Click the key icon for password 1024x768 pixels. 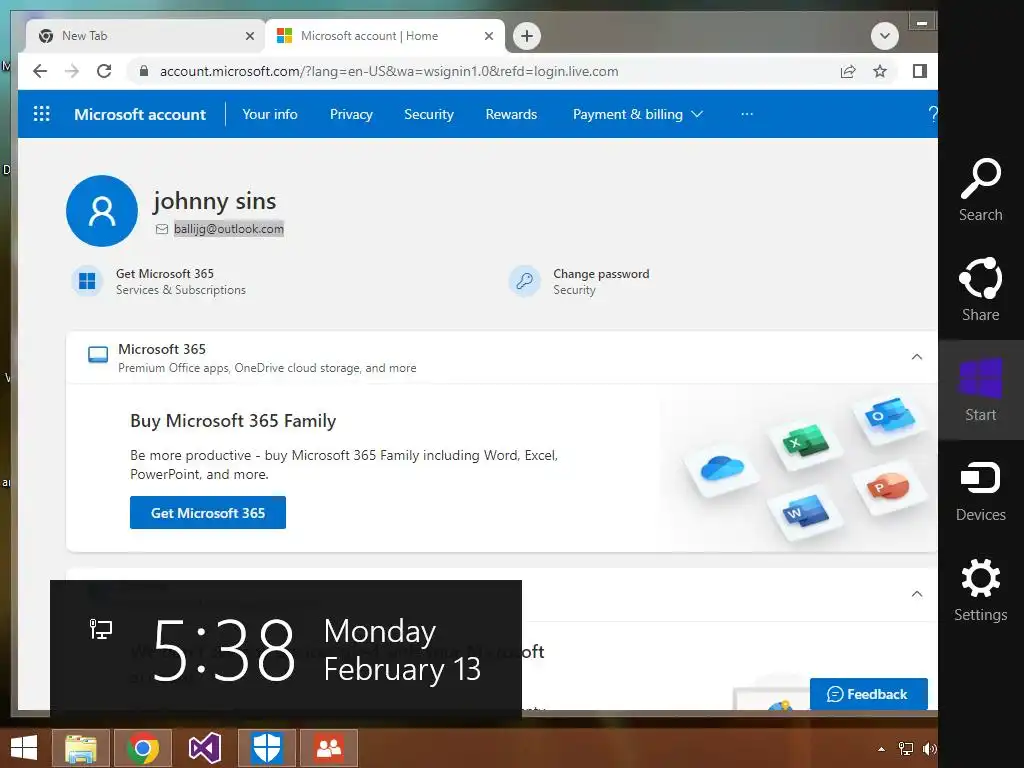coord(524,281)
